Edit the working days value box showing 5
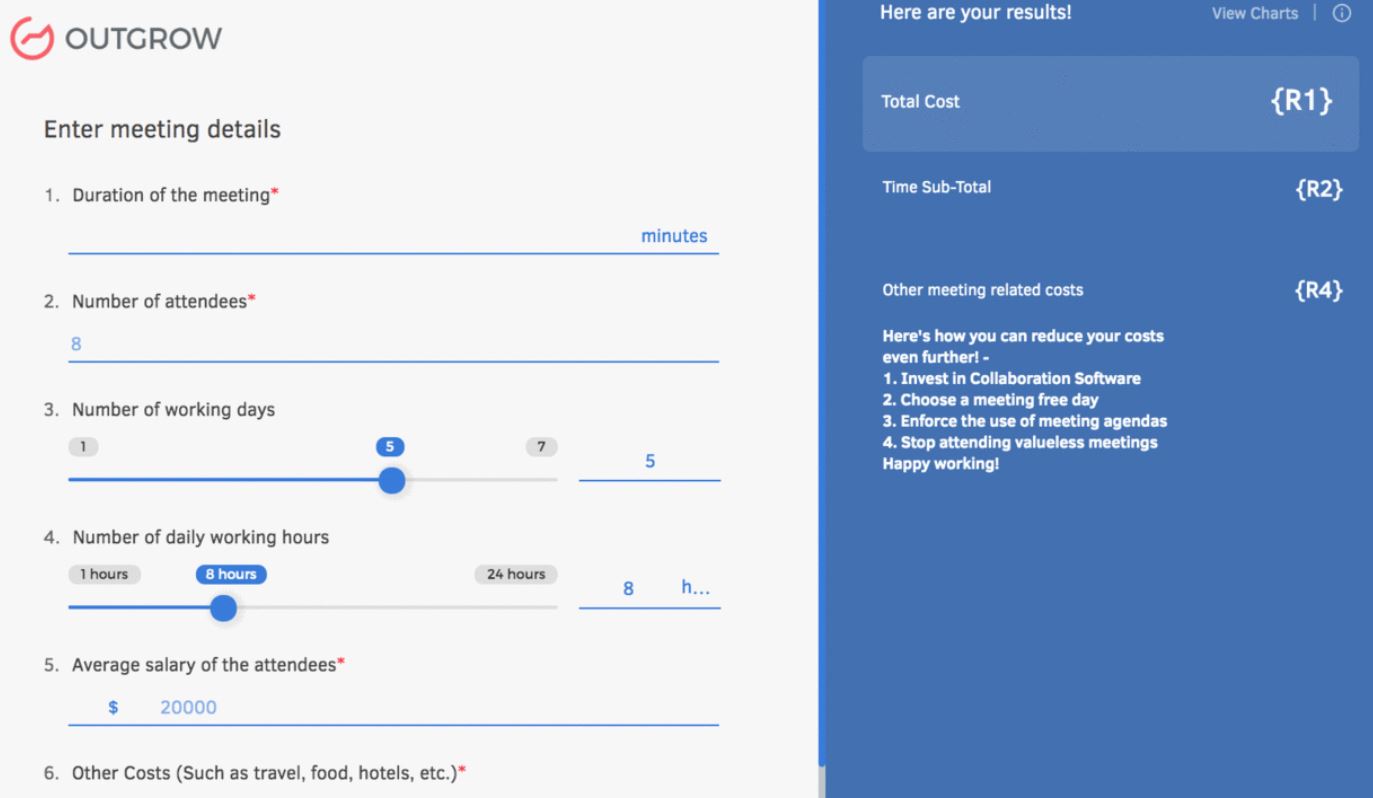 coord(649,463)
